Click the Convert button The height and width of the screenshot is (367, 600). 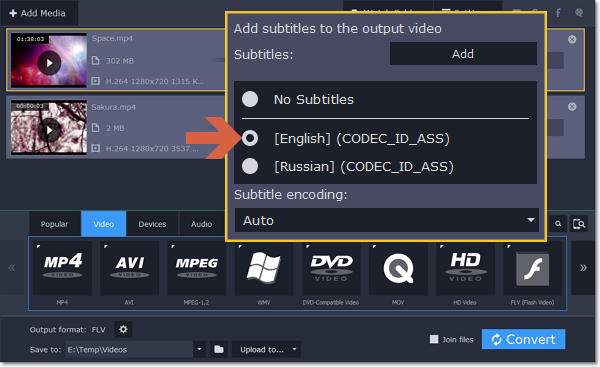(523, 339)
